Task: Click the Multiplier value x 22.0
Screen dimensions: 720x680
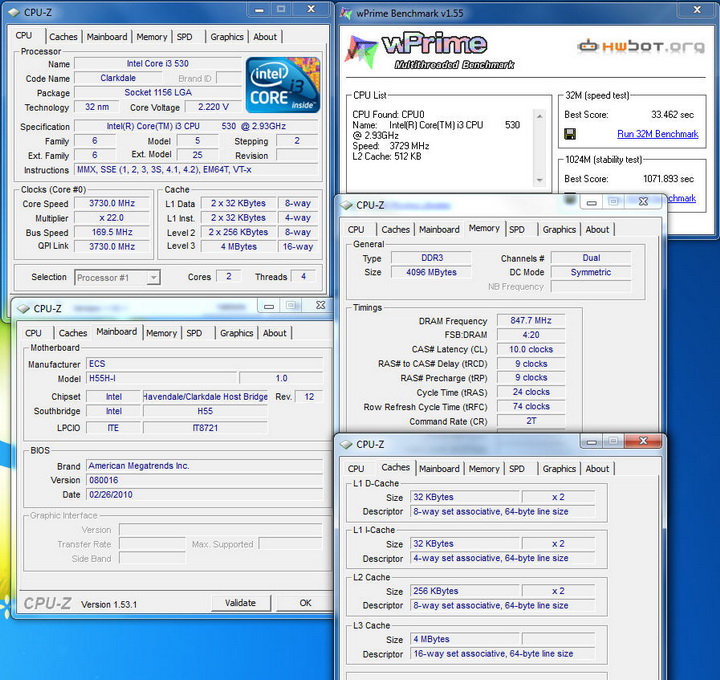Action: pos(112,218)
